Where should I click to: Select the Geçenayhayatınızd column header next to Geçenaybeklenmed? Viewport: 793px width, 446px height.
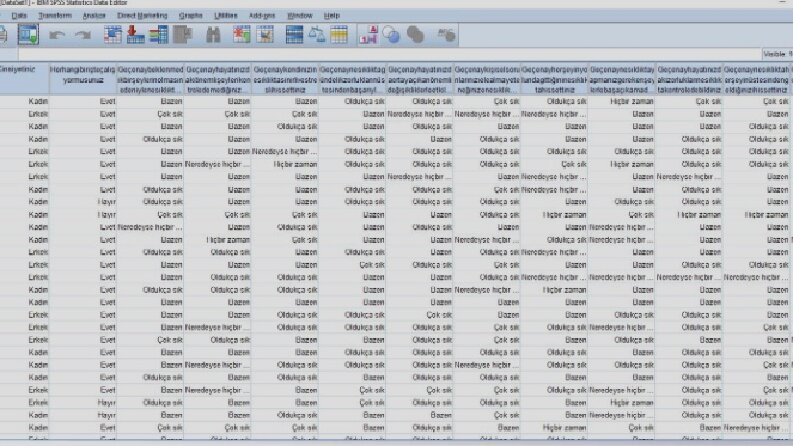pos(217,79)
